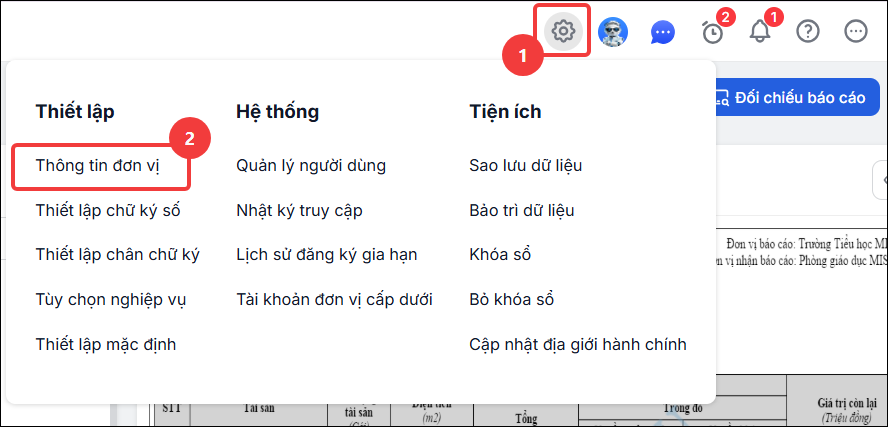
Task: Select Nhật ký truy cập
Action: point(300,211)
